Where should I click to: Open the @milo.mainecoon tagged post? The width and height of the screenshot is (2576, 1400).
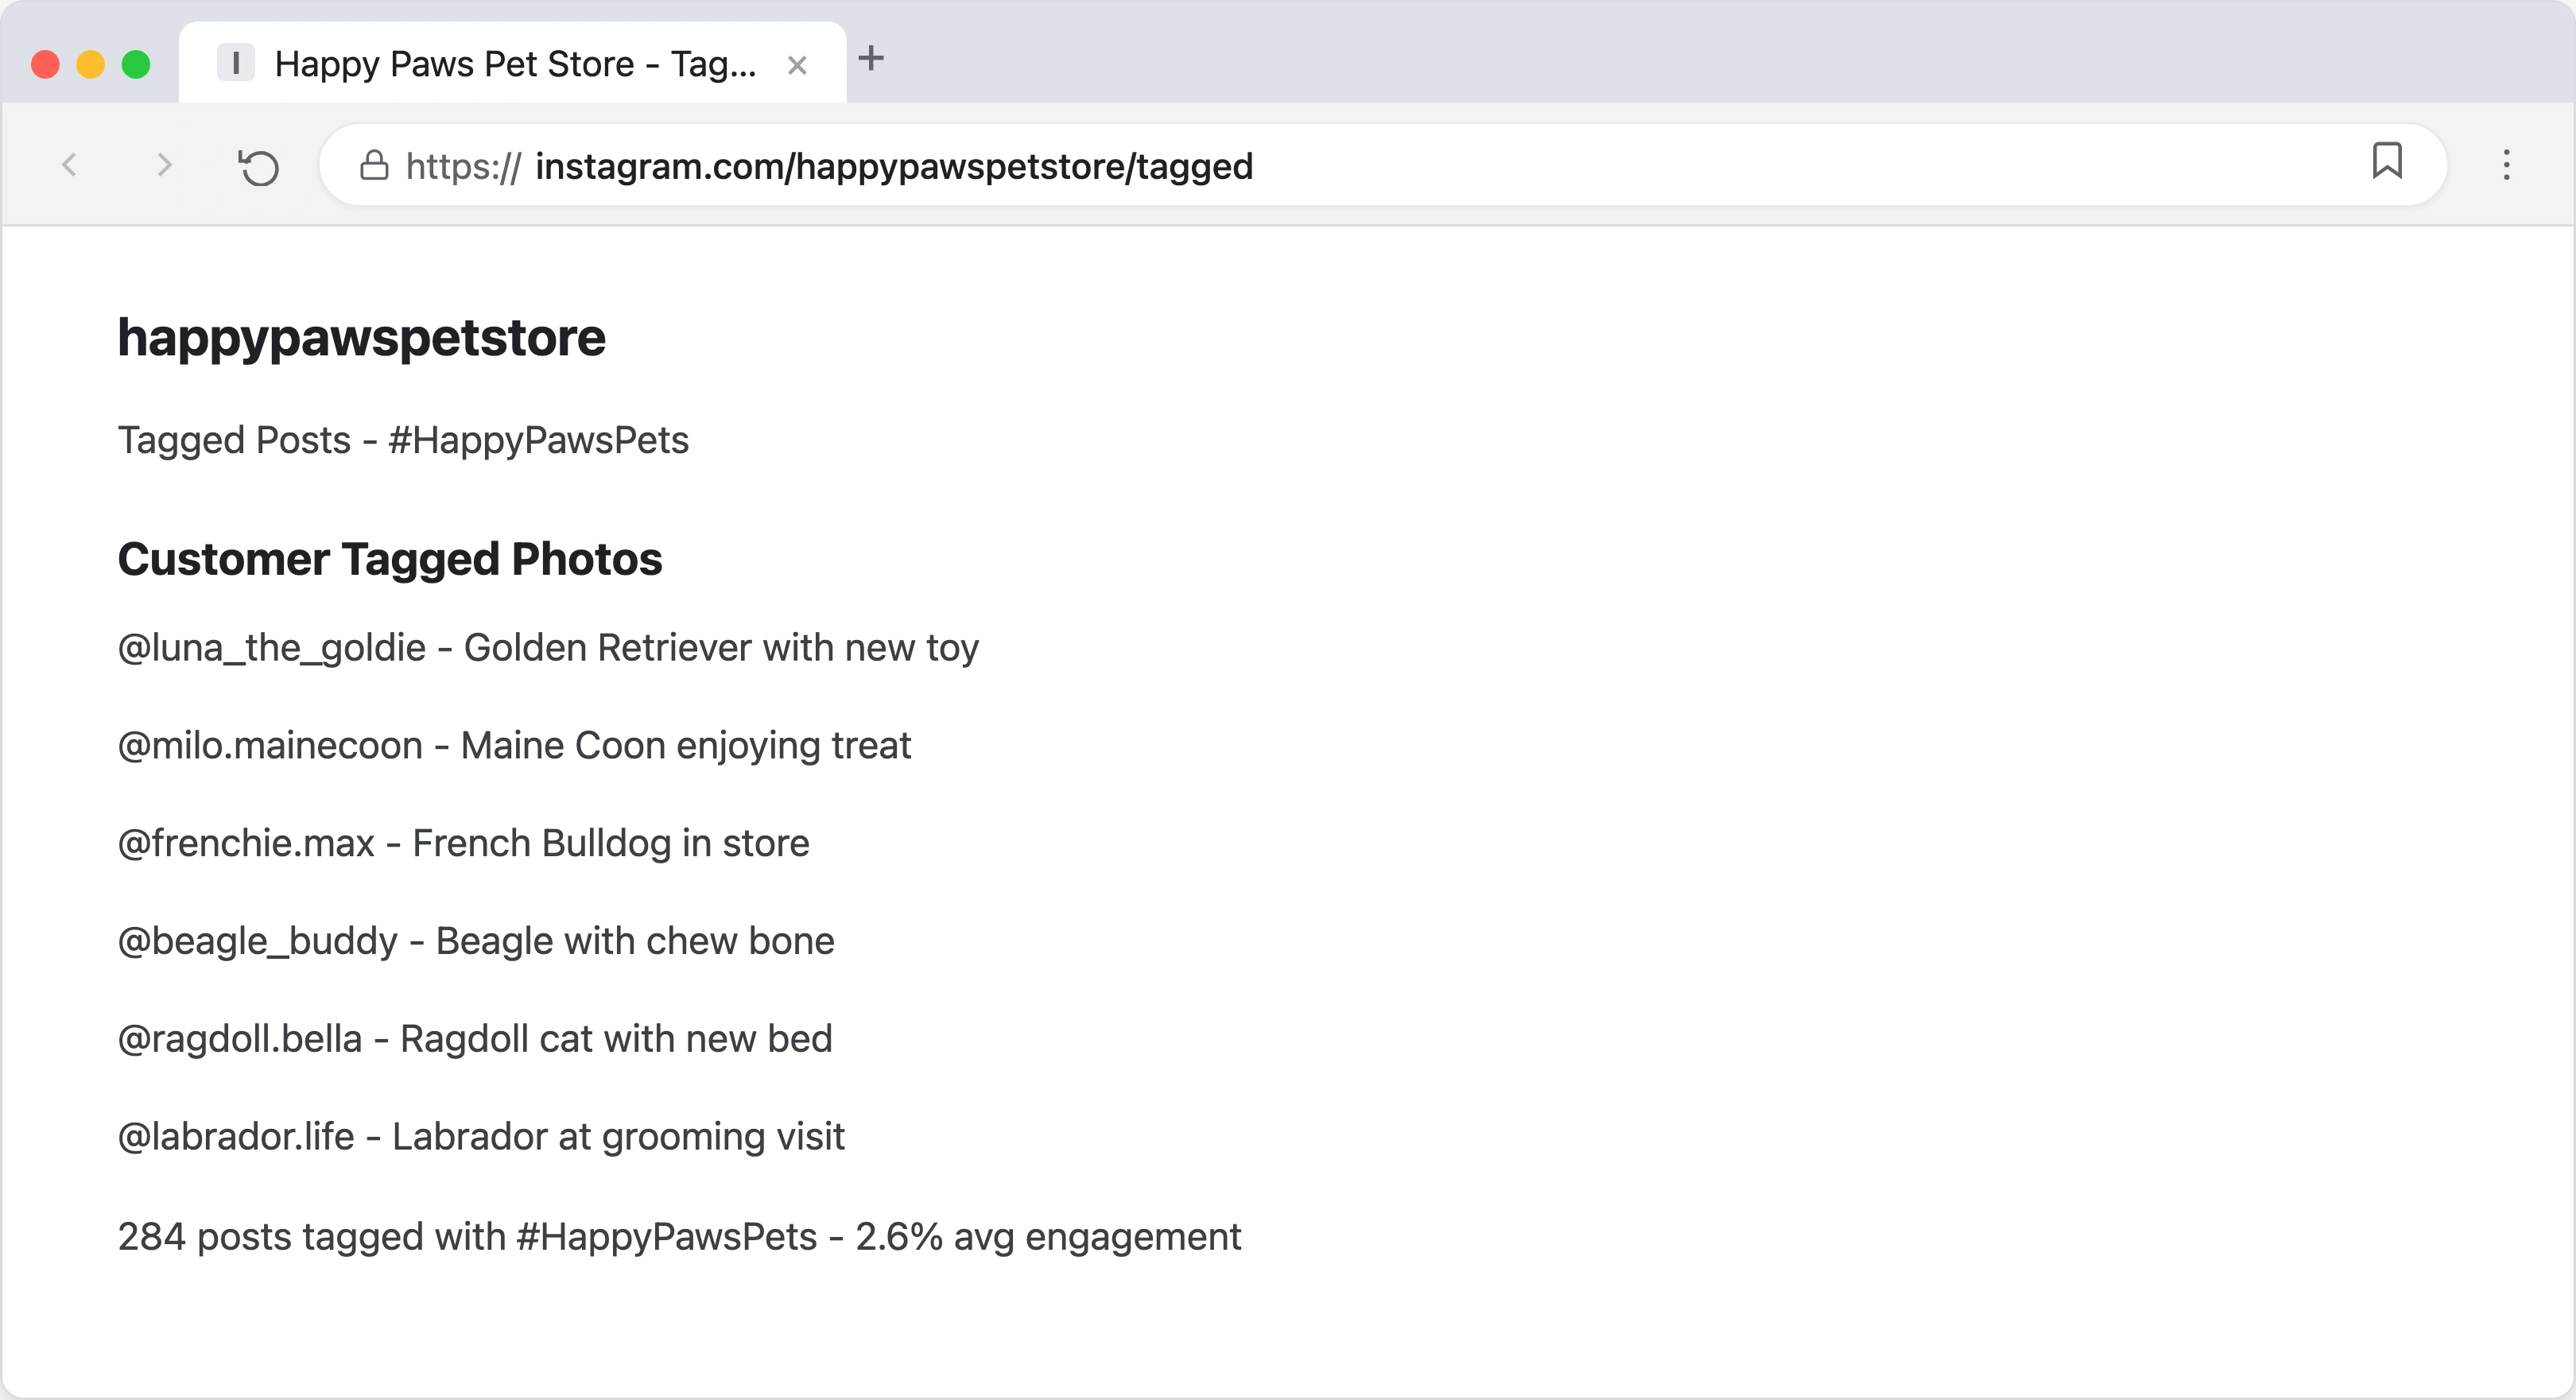514,746
